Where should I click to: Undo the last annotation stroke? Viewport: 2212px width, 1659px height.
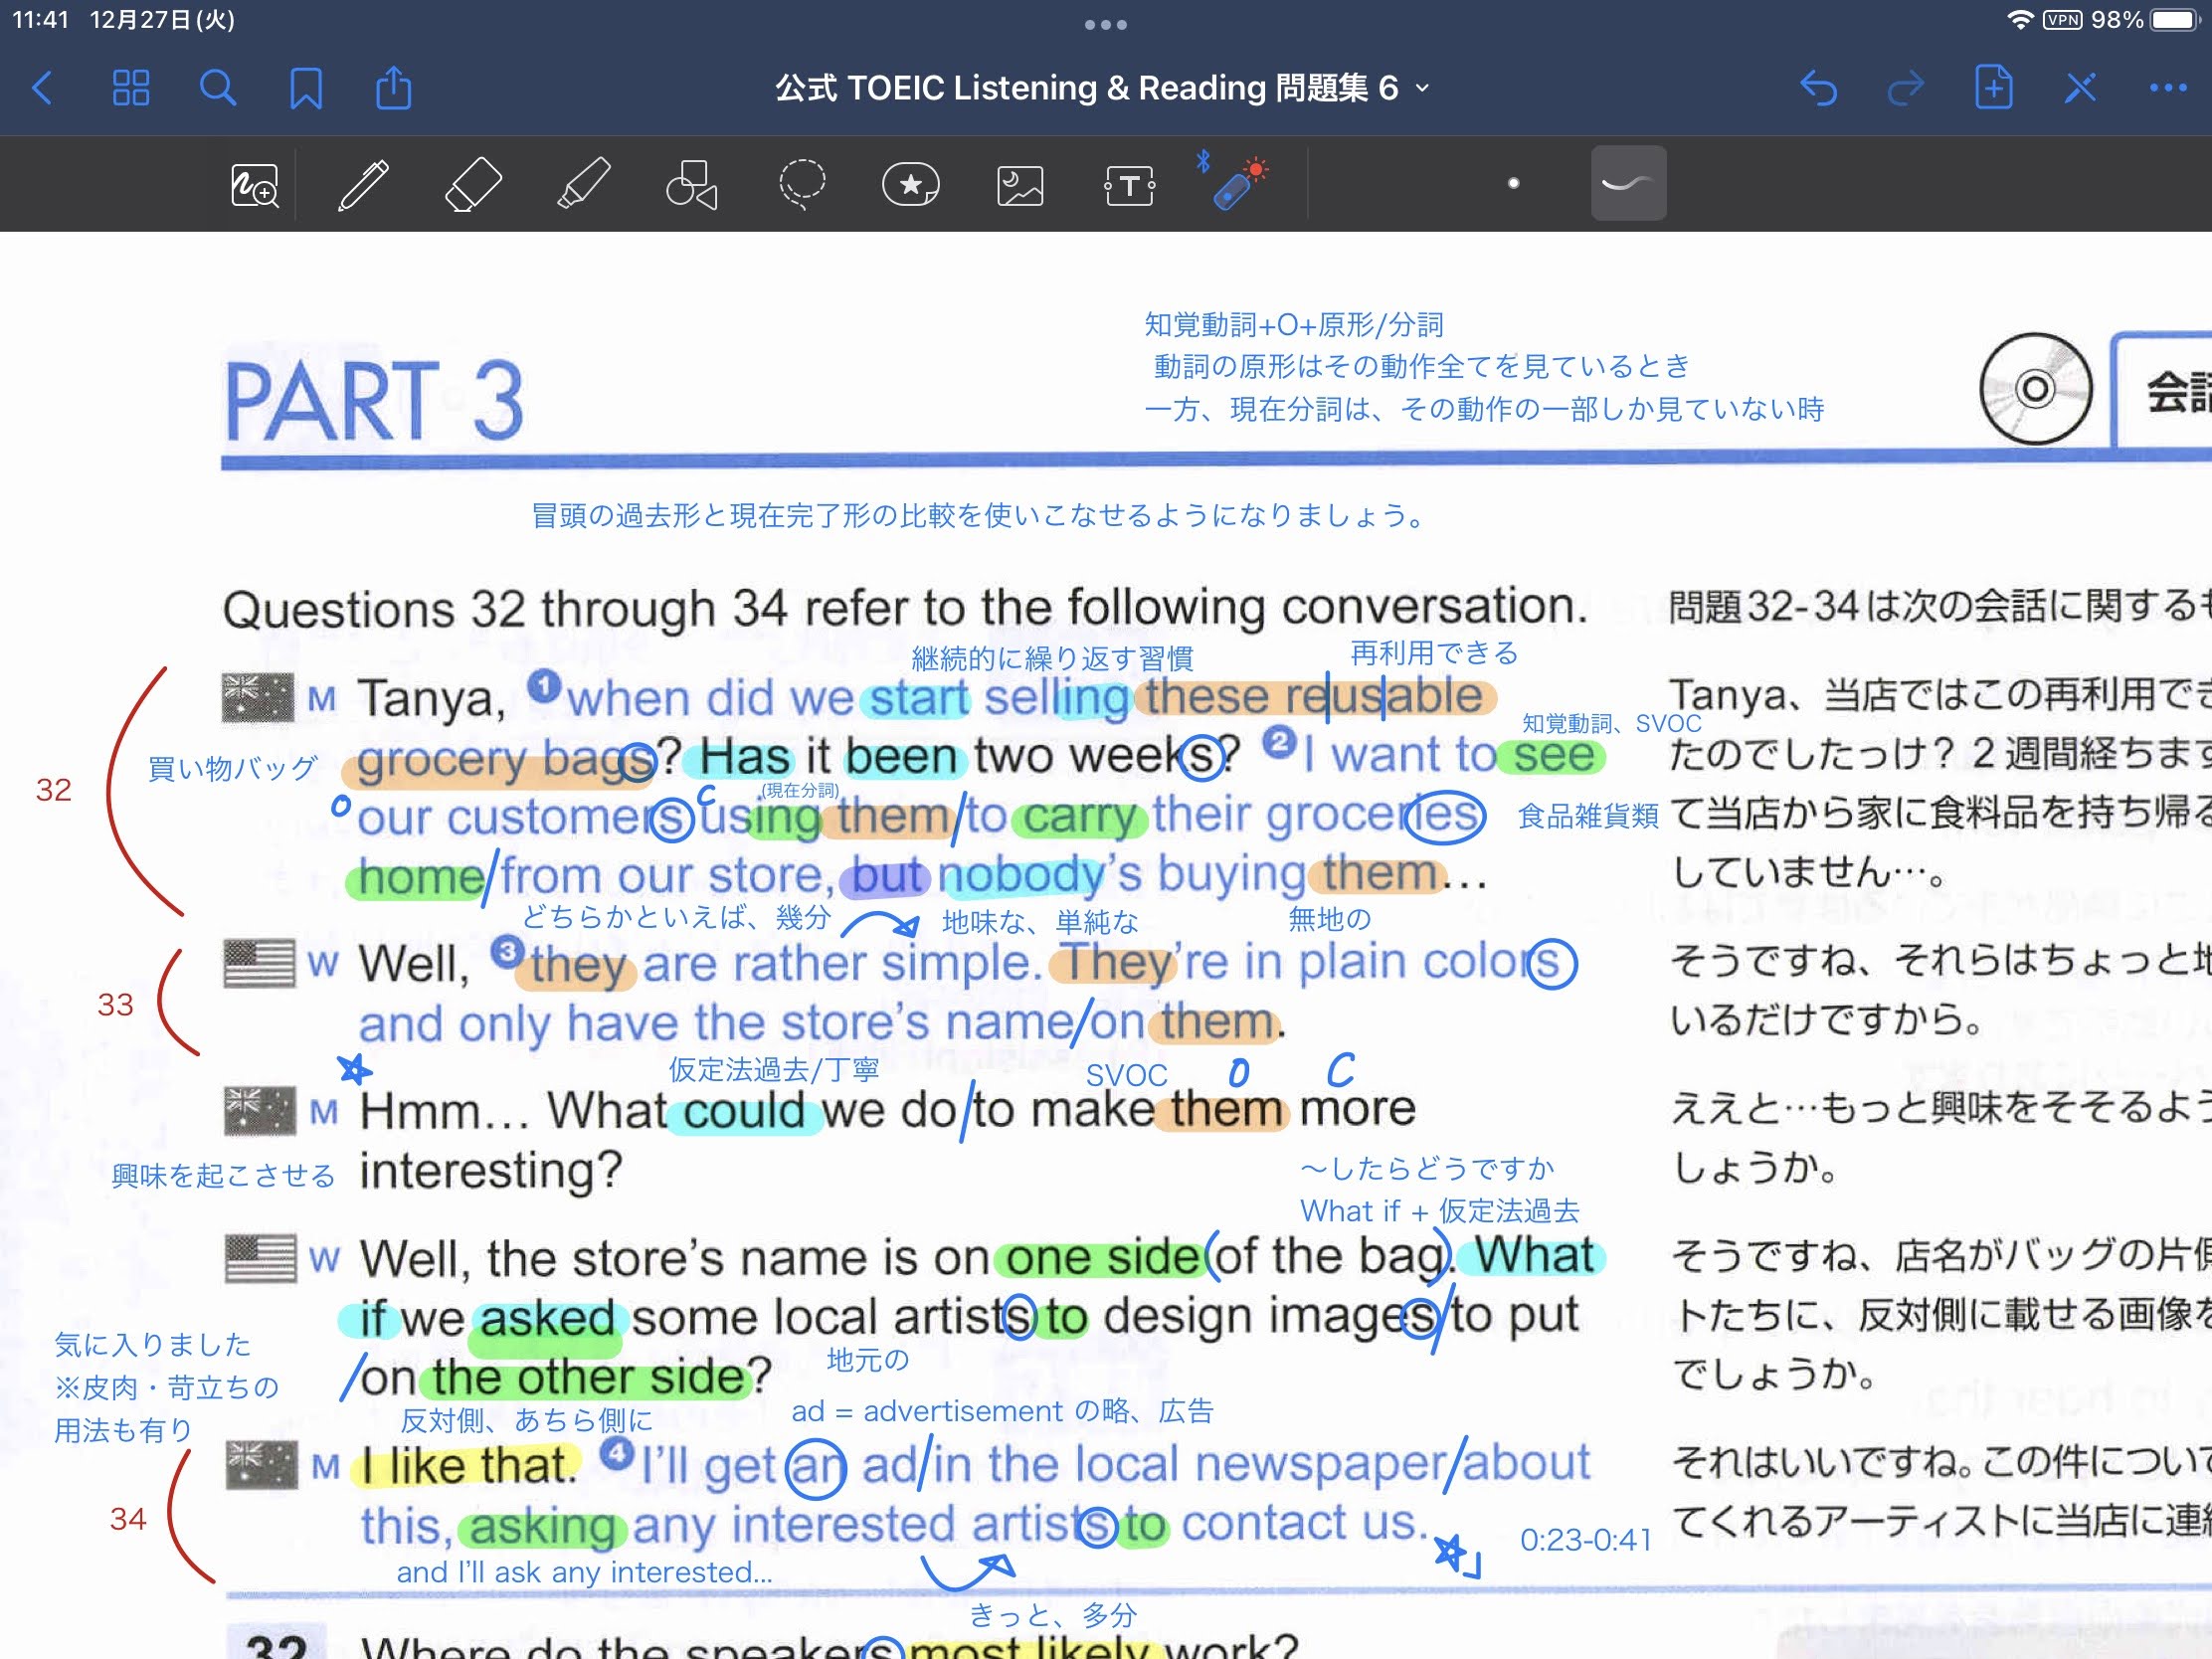pyautogui.click(x=1818, y=89)
